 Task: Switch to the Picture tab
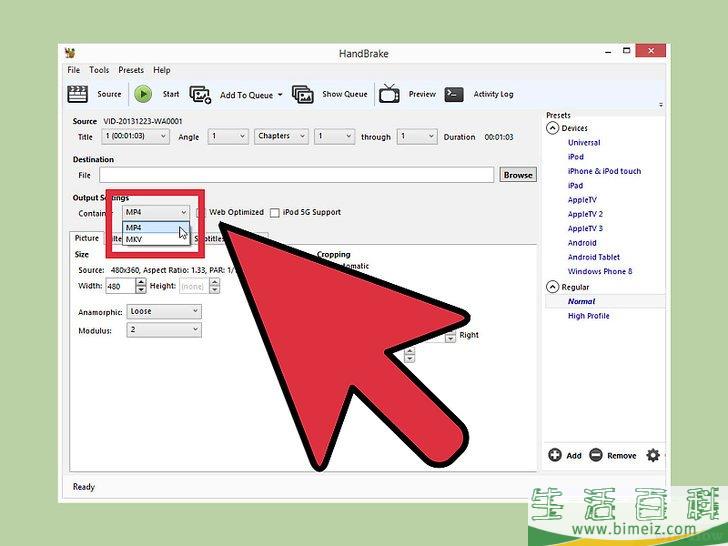click(x=87, y=238)
